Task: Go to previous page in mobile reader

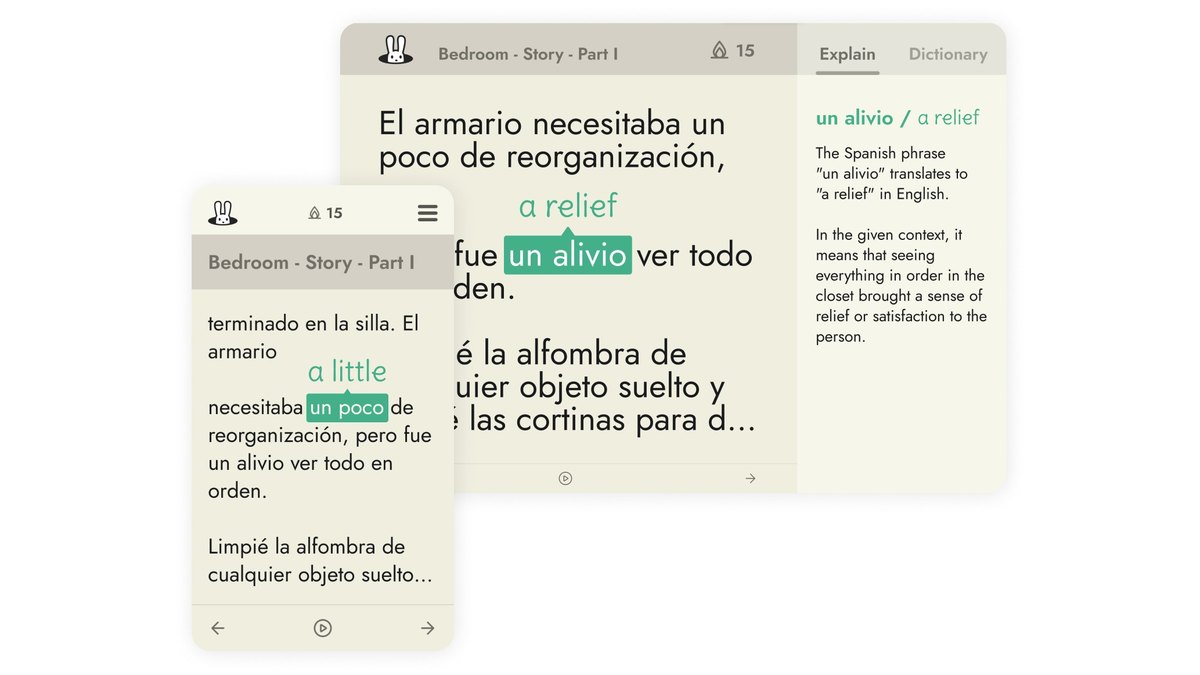Action: coord(218,628)
